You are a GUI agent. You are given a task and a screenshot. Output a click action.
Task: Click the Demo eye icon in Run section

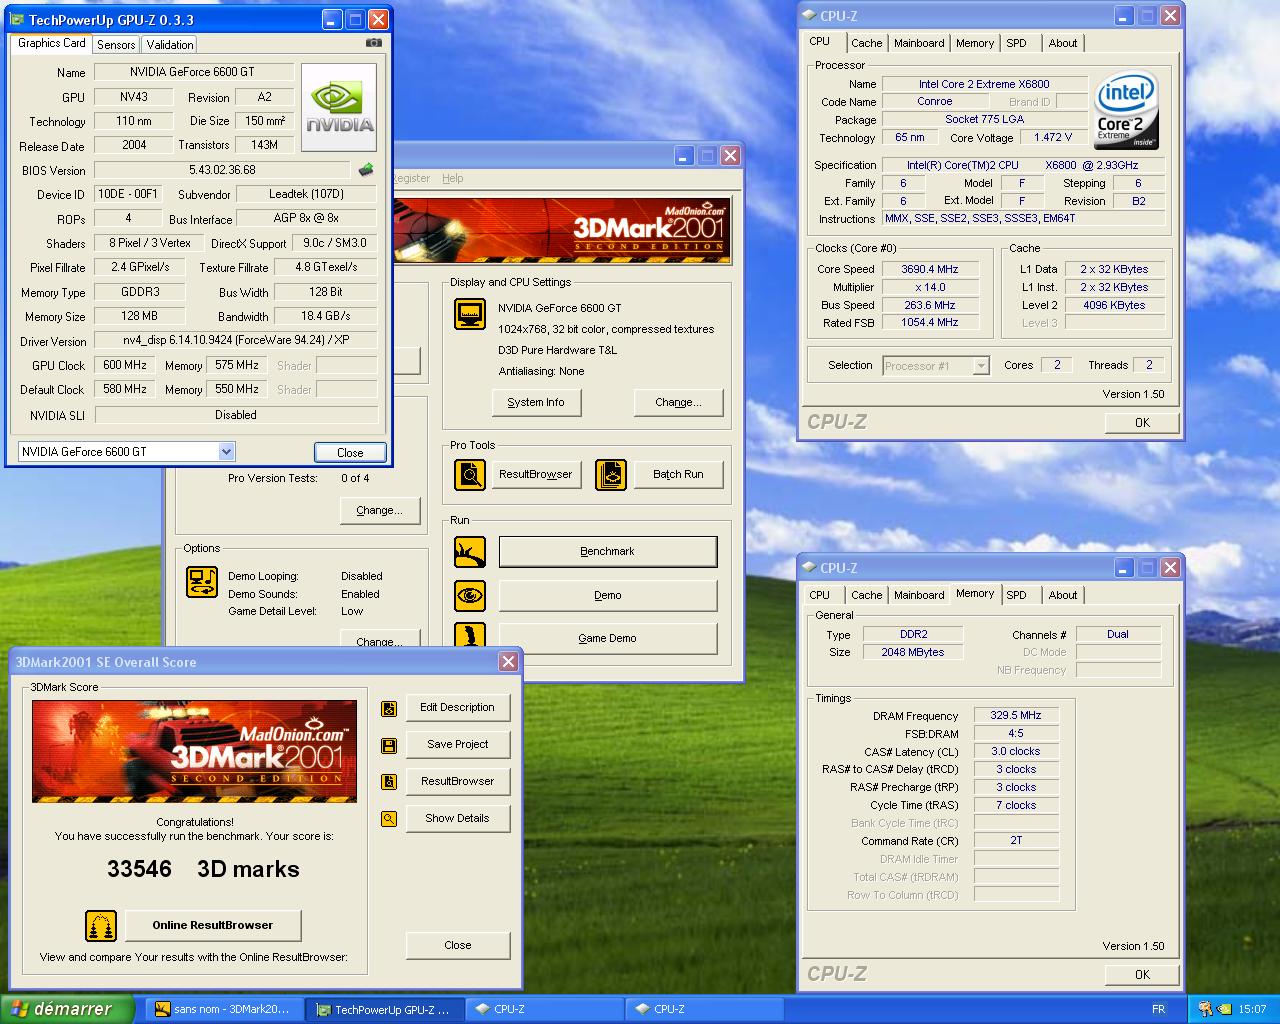tap(470, 596)
